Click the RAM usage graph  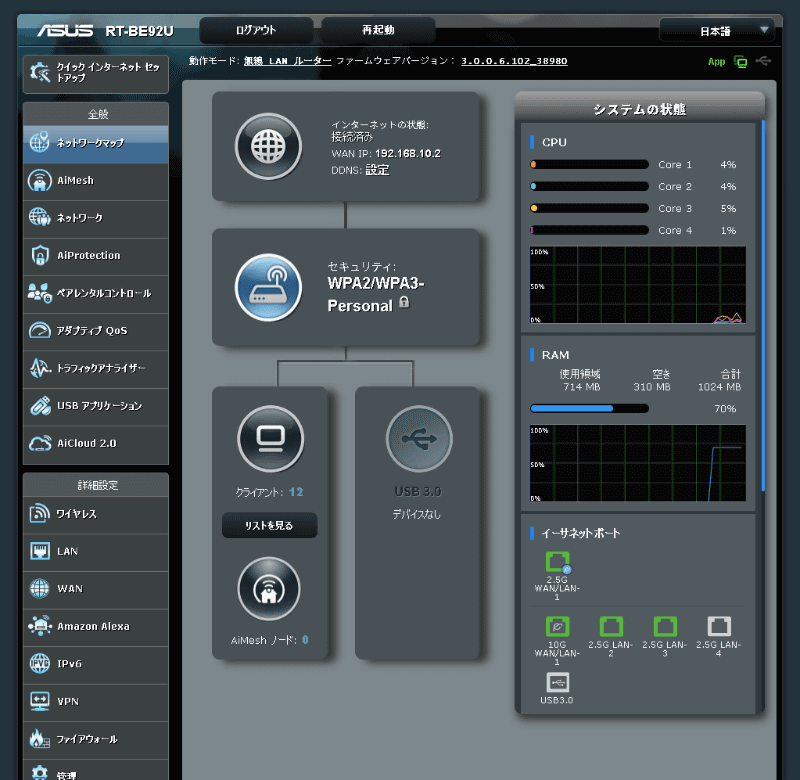(x=638, y=463)
